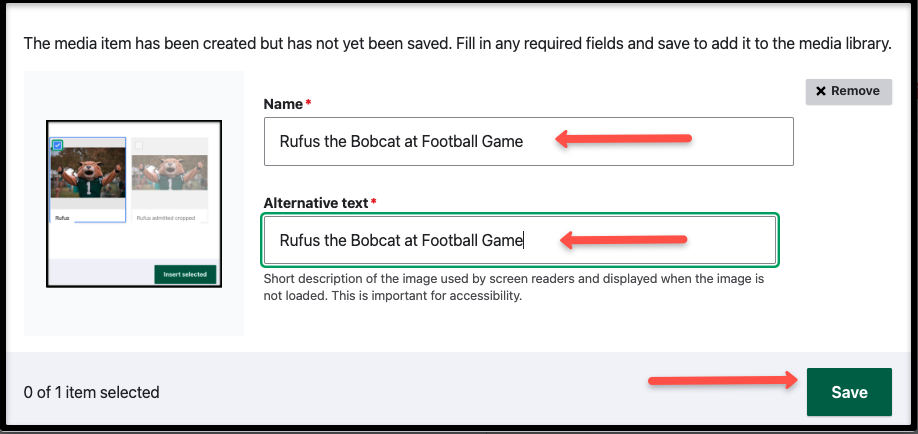Click the red arrow beside Name field
This screenshot has height=434, width=918.
click(624, 139)
